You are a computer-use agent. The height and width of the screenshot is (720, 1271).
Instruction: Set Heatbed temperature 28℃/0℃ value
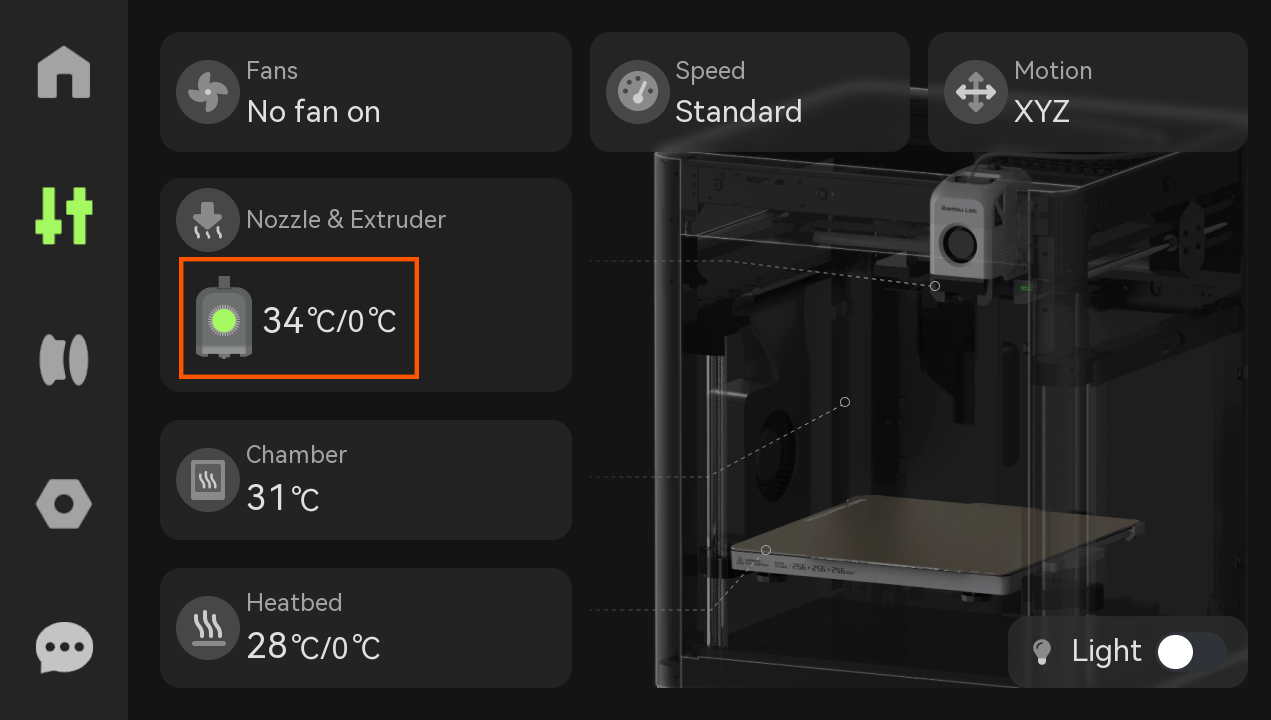coord(314,647)
